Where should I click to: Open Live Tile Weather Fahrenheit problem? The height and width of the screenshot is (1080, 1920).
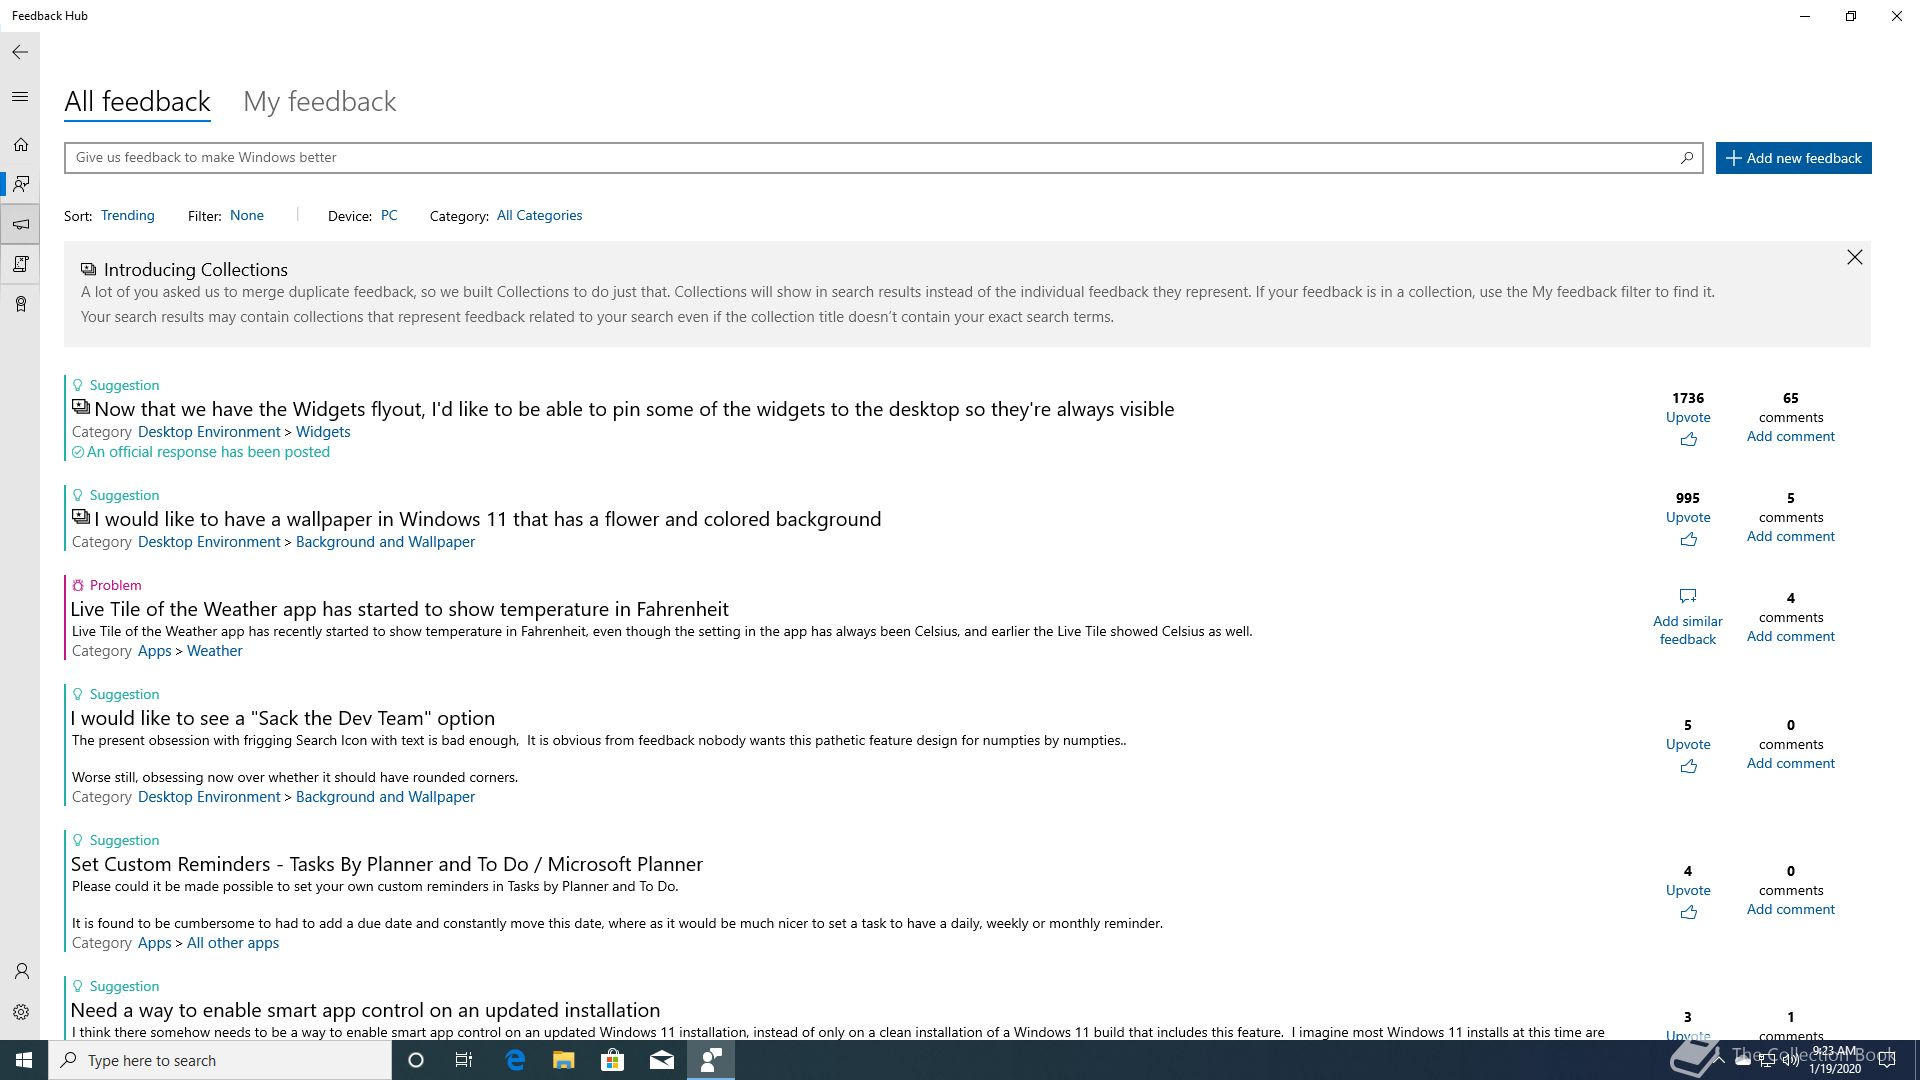click(399, 609)
